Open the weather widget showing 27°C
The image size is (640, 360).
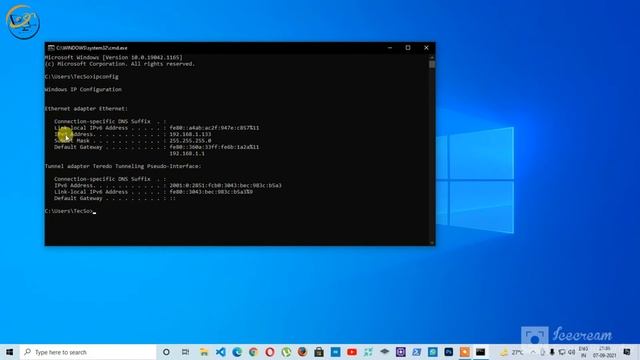pos(511,352)
